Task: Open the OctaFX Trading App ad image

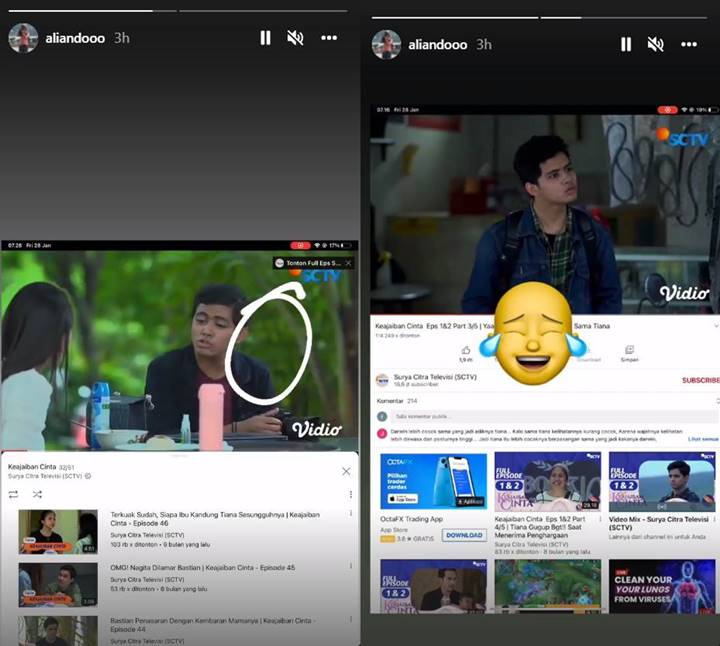Action: (433, 481)
